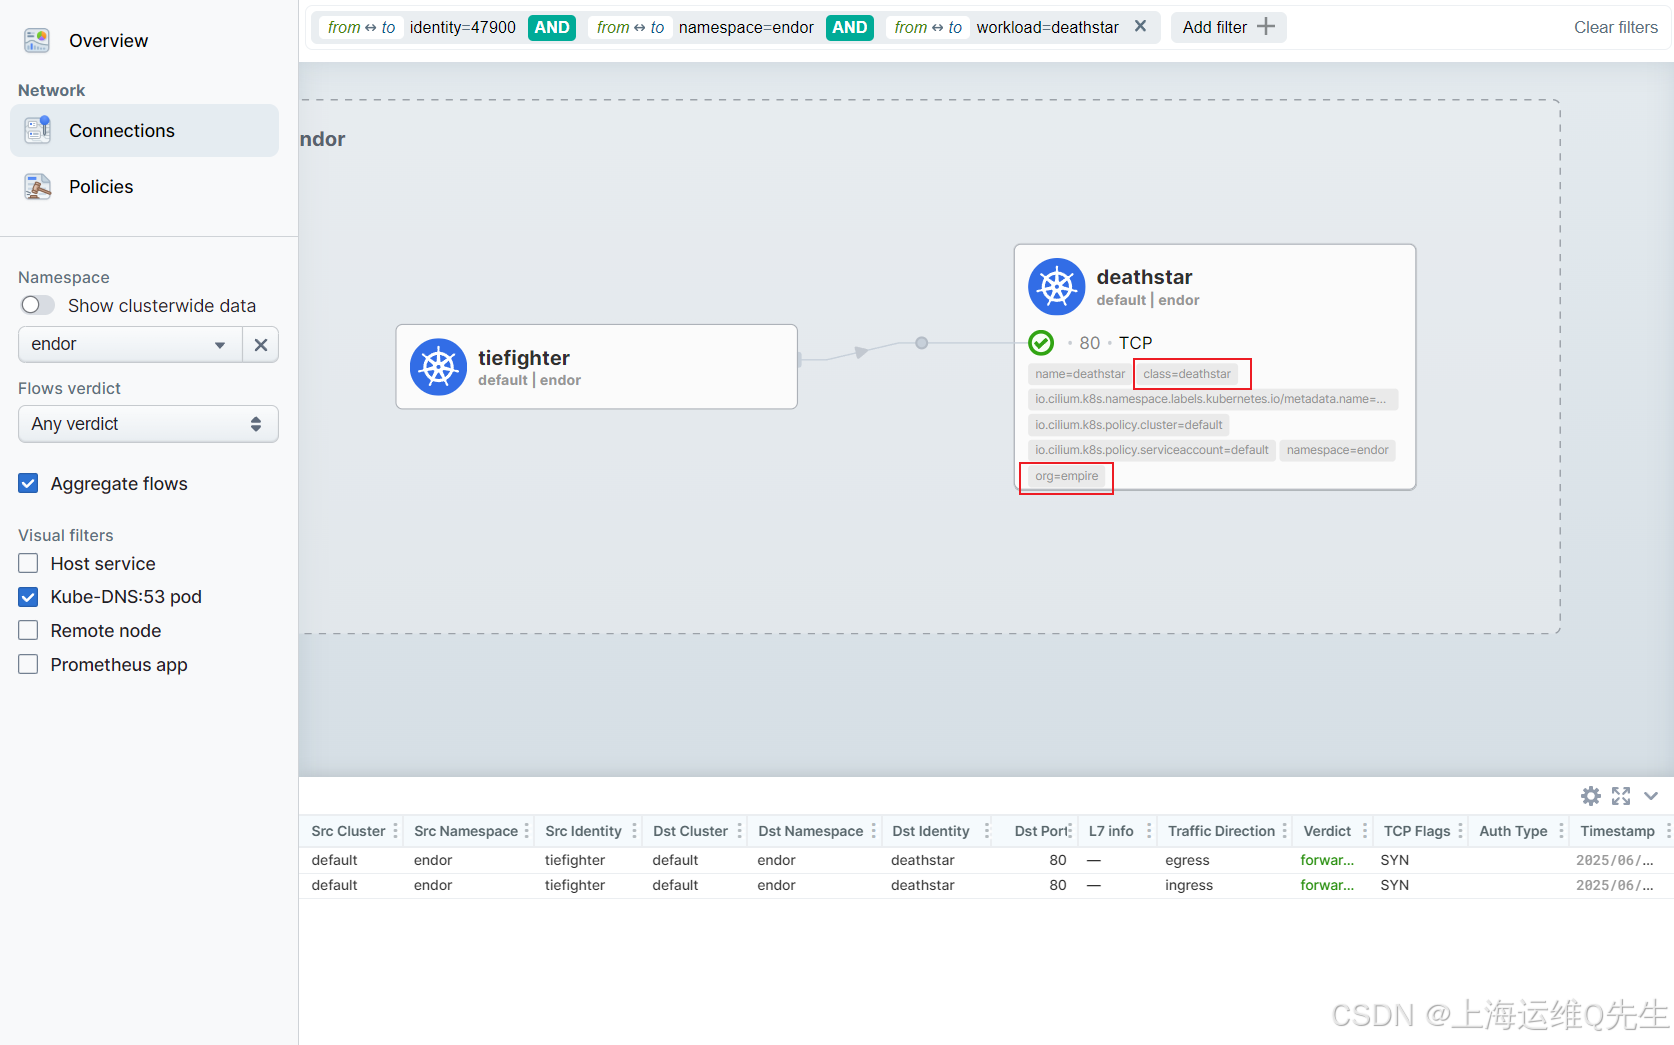Open the Overview page icon
The height and width of the screenshot is (1045, 1674).
coord(37,40)
